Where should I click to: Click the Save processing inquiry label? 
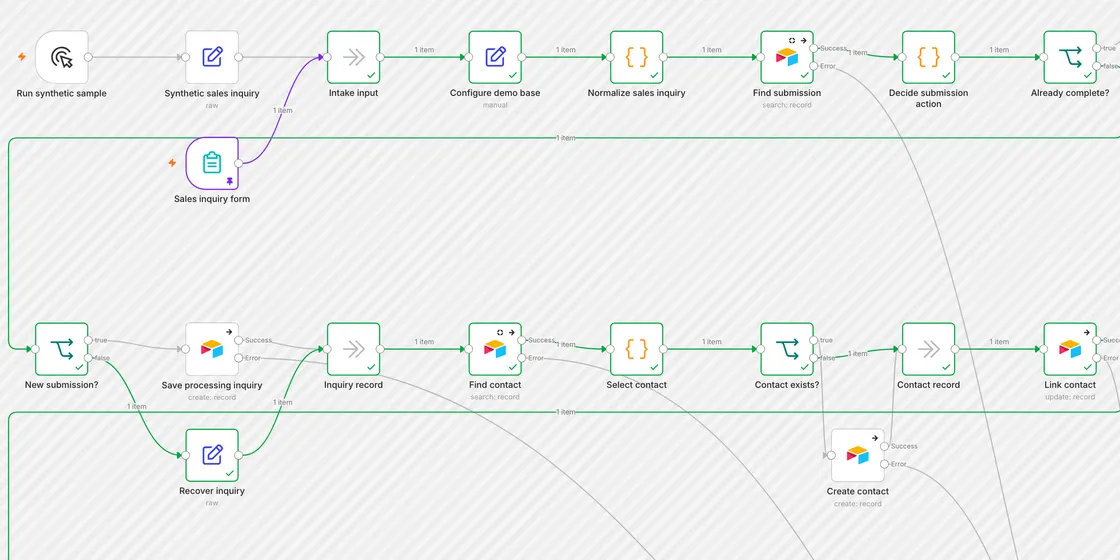click(x=212, y=385)
